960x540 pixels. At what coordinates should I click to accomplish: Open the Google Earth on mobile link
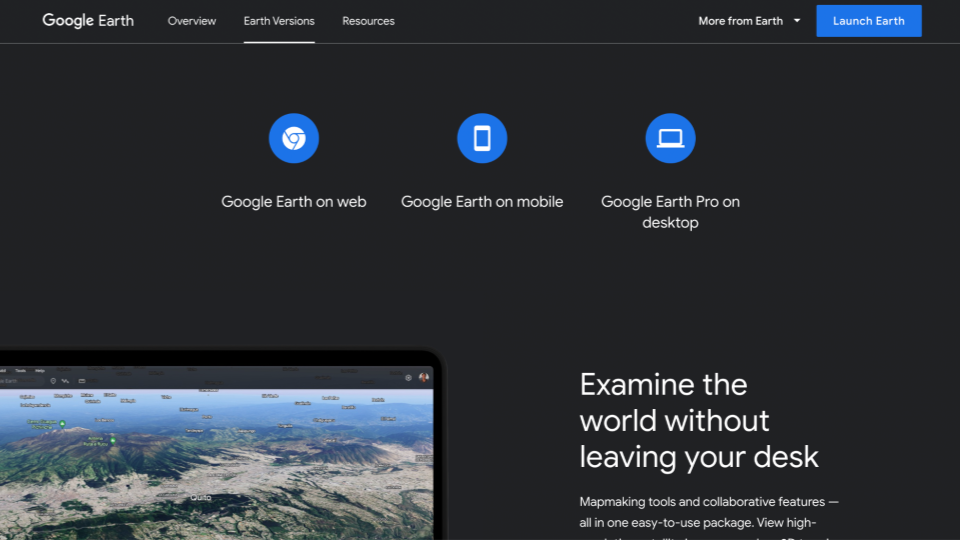[x=482, y=202]
